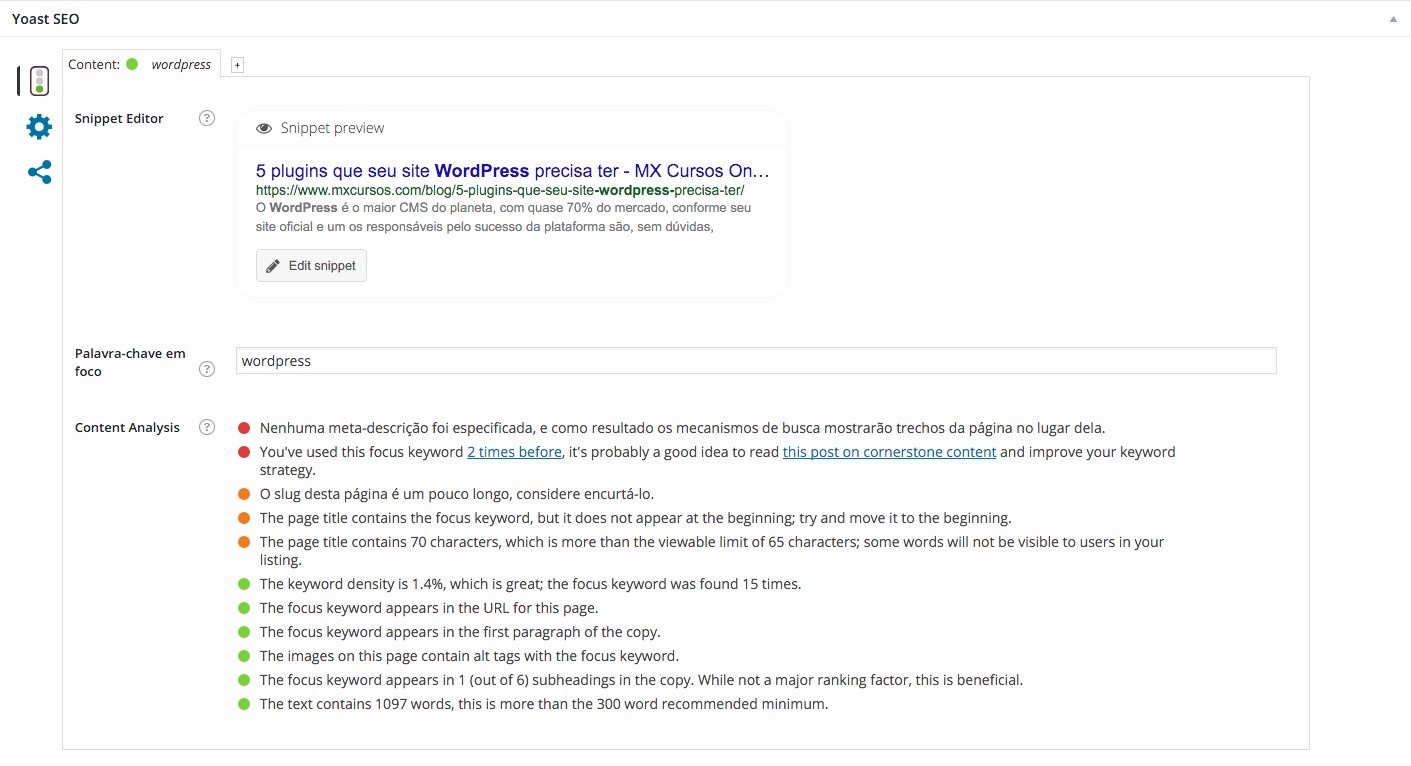Open the Social share tab icon

coord(39,173)
